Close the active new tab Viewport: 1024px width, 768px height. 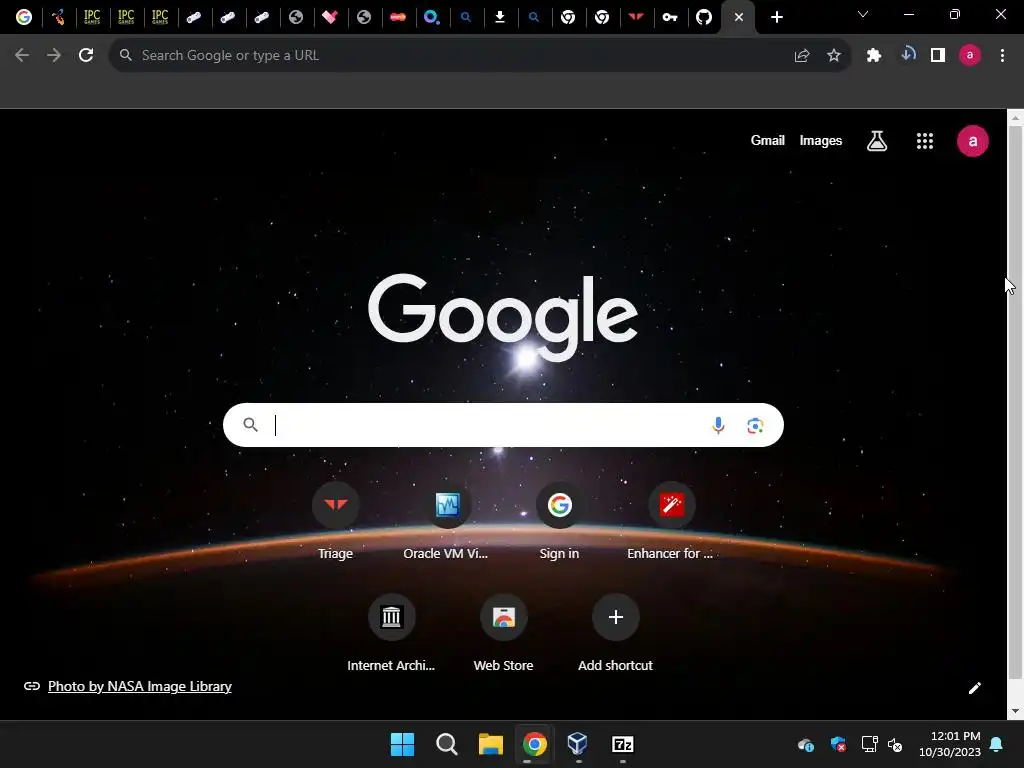739,17
